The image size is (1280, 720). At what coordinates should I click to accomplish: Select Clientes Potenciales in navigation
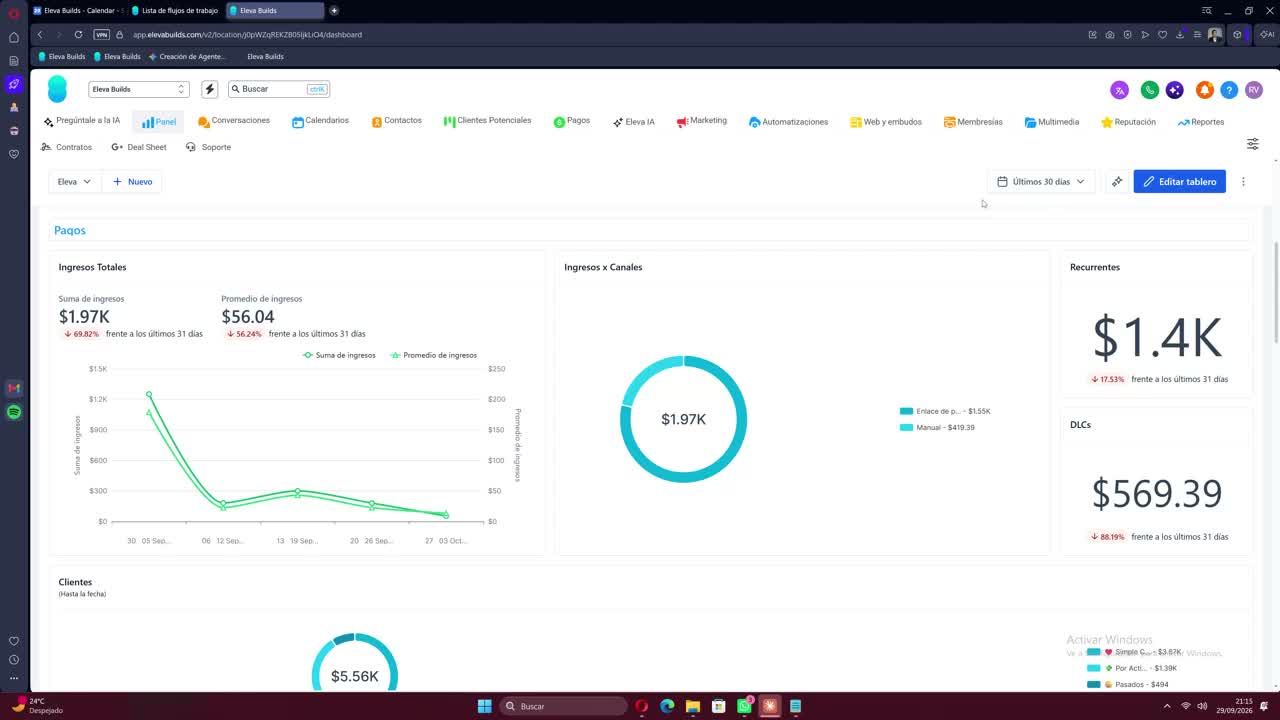pos(488,121)
